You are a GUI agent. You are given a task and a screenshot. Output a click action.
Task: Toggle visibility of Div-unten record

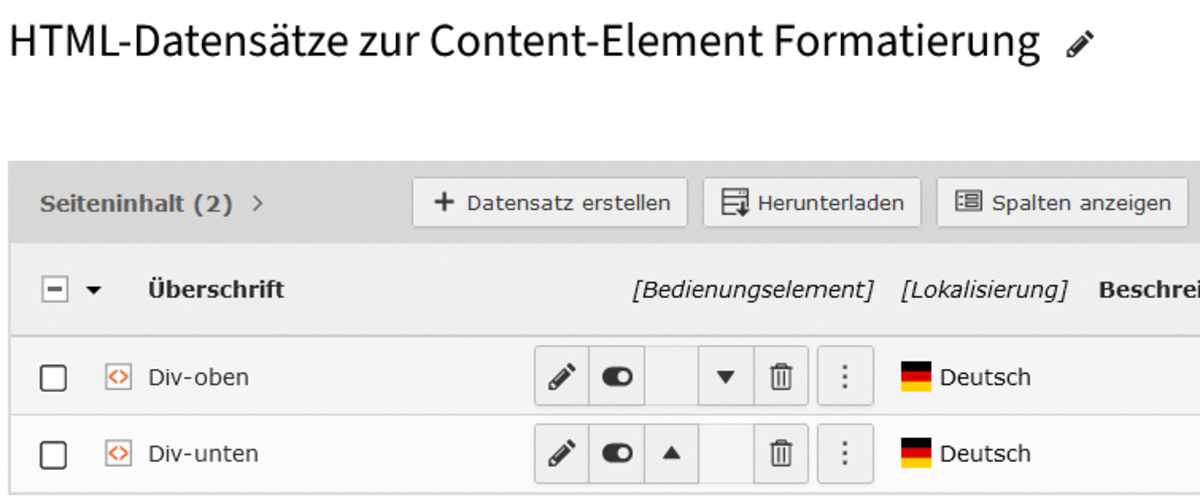point(617,453)
